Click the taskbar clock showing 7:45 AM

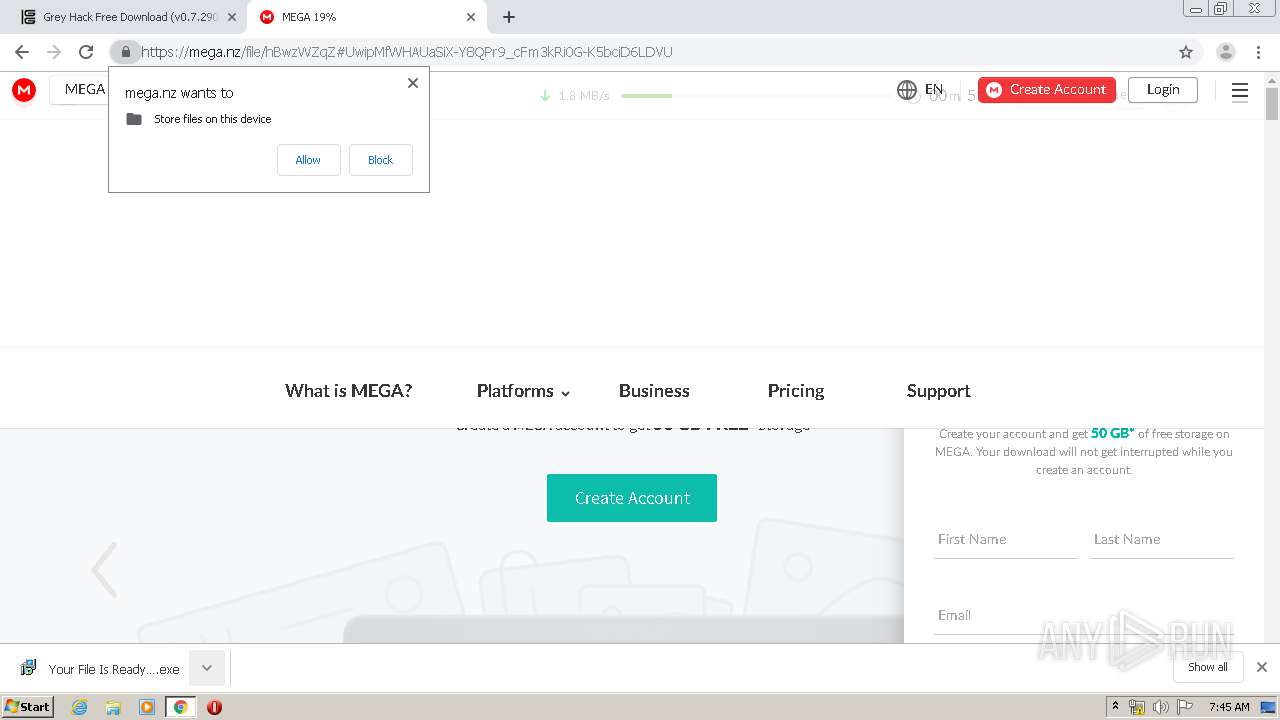coord(1229,707)
